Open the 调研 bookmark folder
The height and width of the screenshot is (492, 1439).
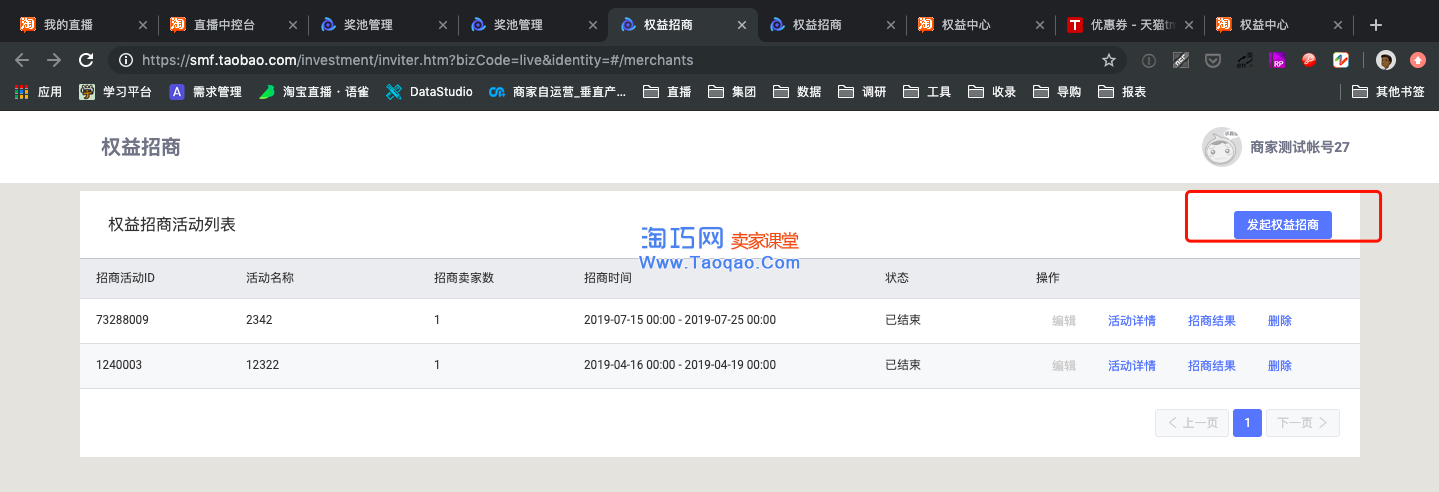coord(862,92)
